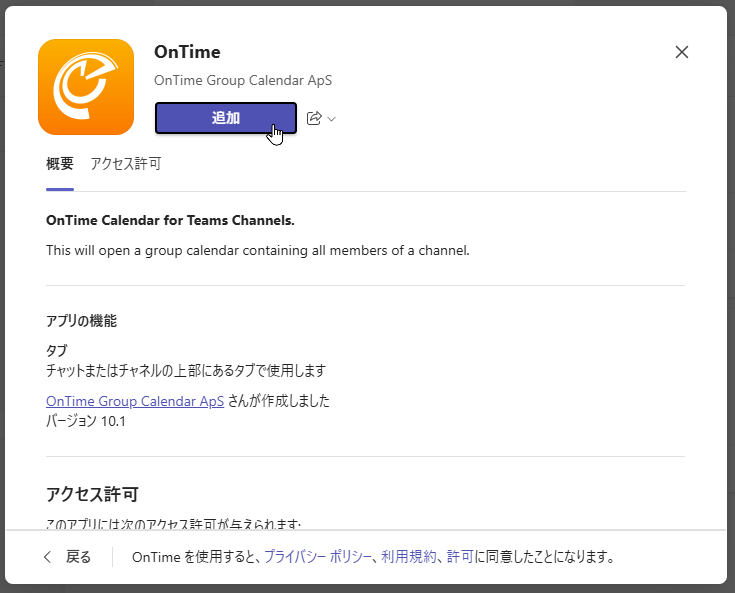
Task: Click the アプリの機能 heading
Action: point(81,321)
